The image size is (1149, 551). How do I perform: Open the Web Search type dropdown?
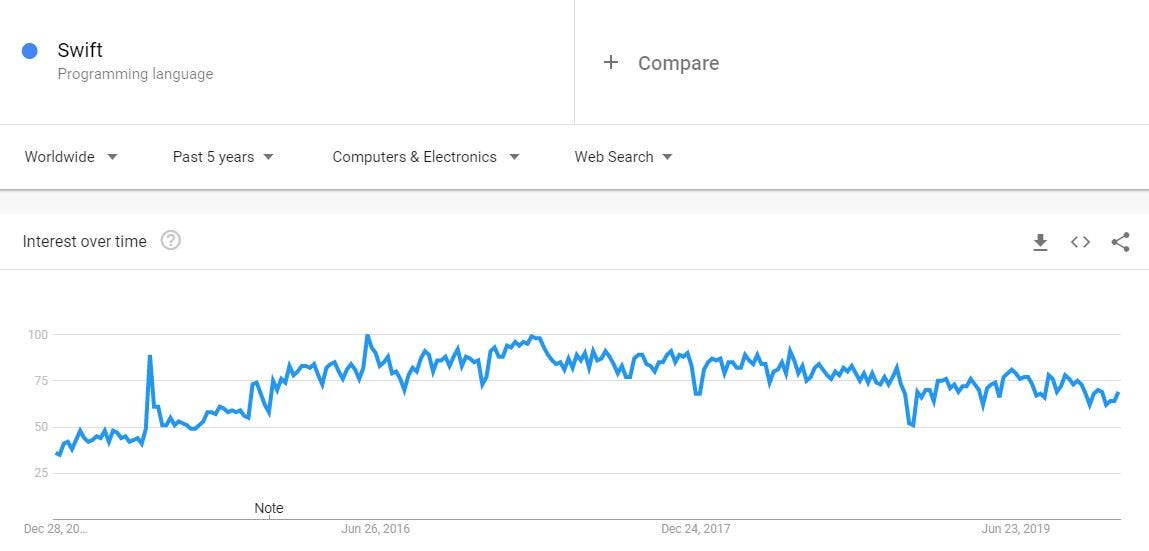click(623, 157)
